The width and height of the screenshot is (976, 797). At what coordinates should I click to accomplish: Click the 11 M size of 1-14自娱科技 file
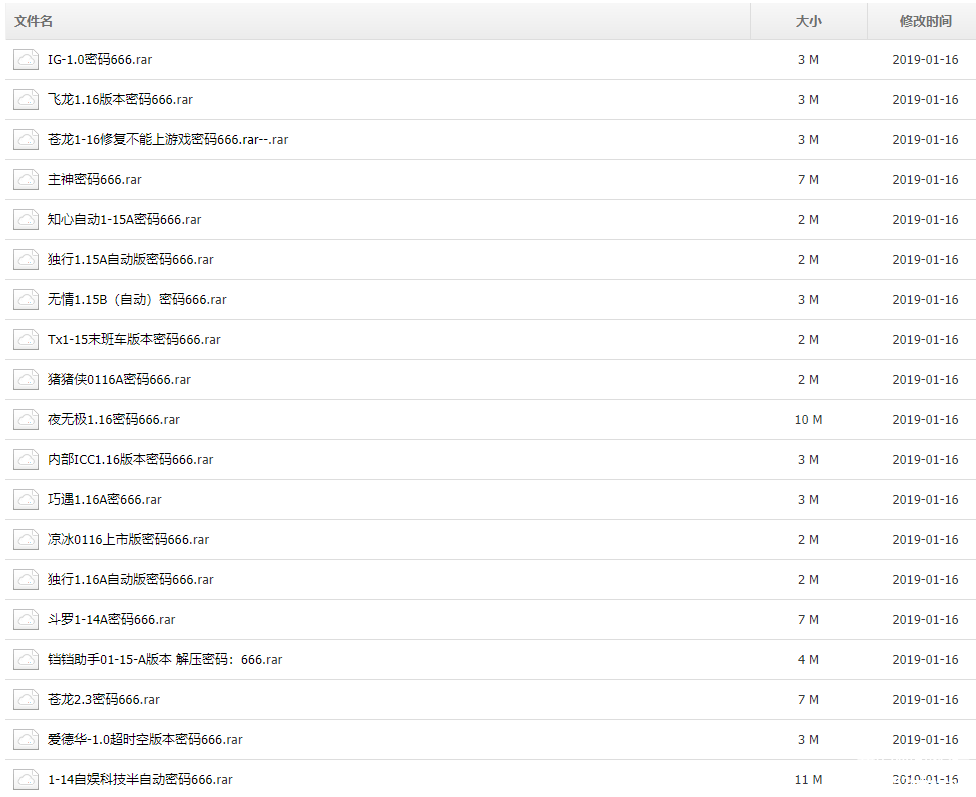[809, 780]
